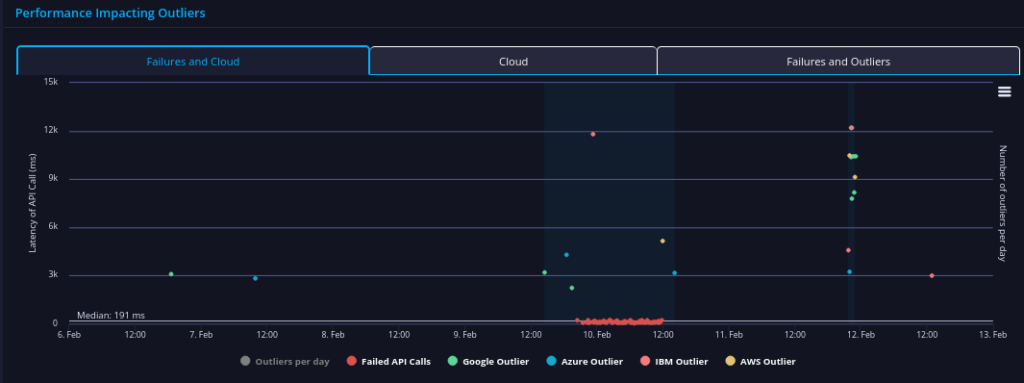
Task: Select the IBM outlier point near 13 Feb
Action: point(932,276)
